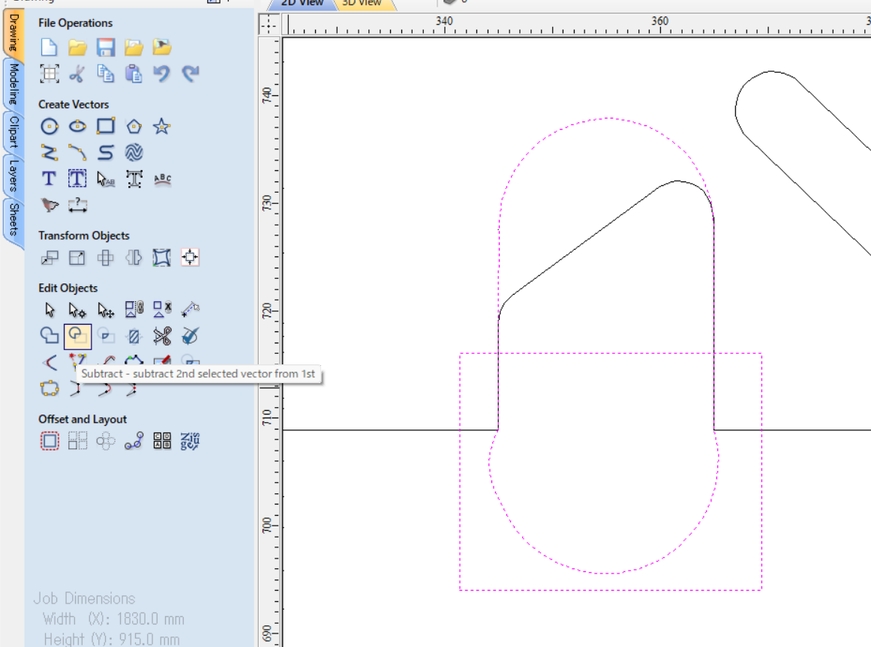Activate interactive transform mode cursor
Viewport: 871px width, 647px height.
106,309
